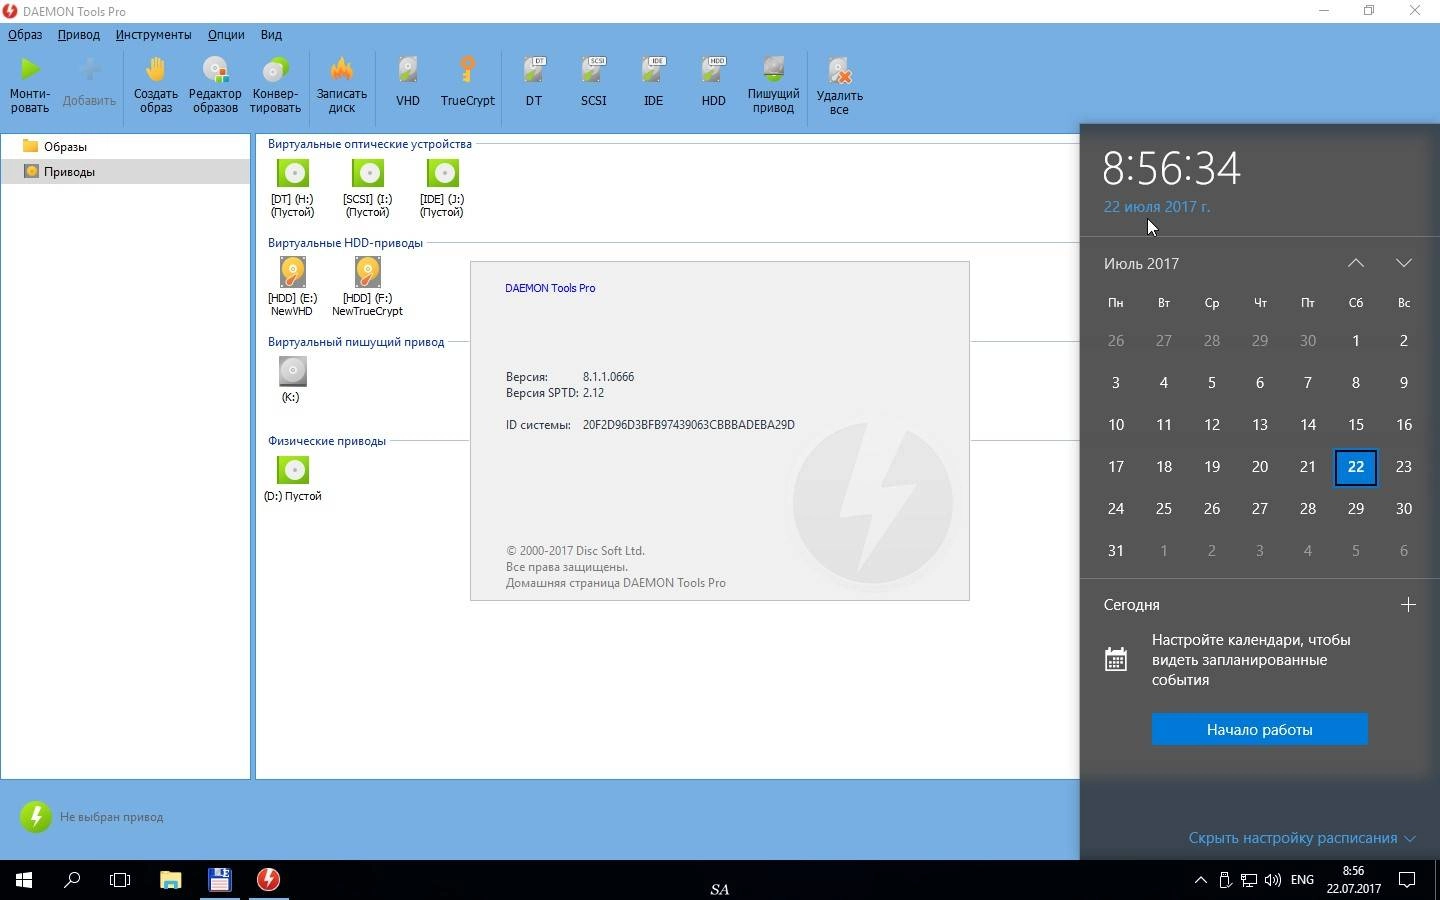The image size is (1440, 900).
Task: Click the network icon in system tray
Action: point(1249,880)
